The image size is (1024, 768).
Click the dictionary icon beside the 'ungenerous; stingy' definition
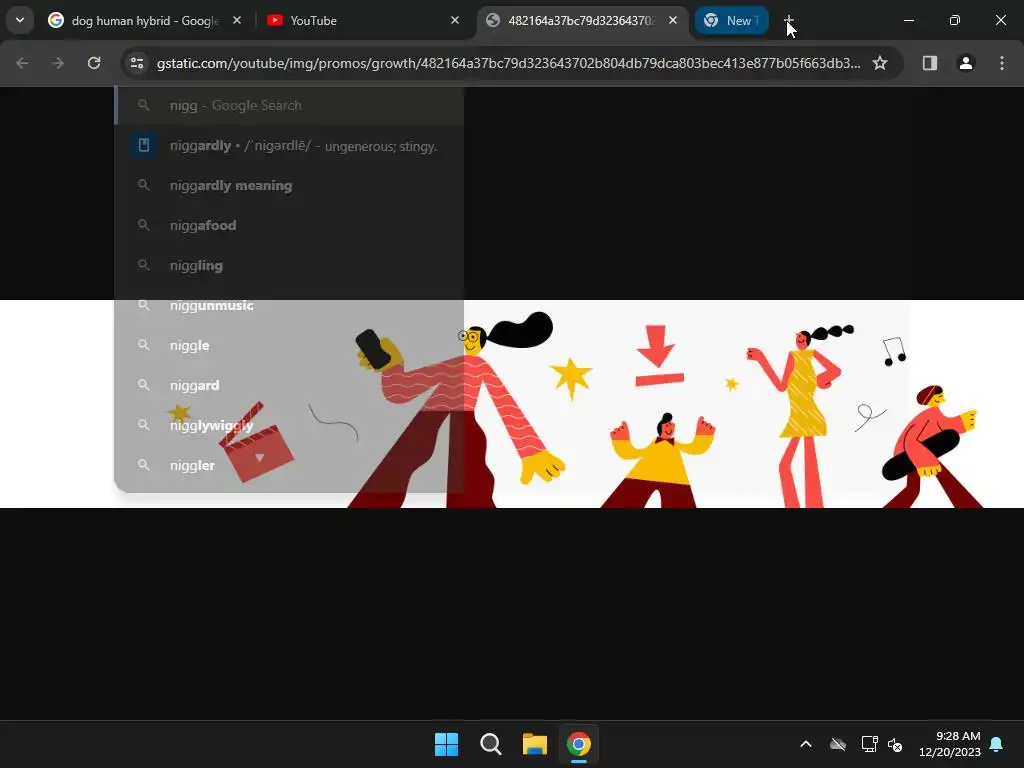tap(144, 145)
